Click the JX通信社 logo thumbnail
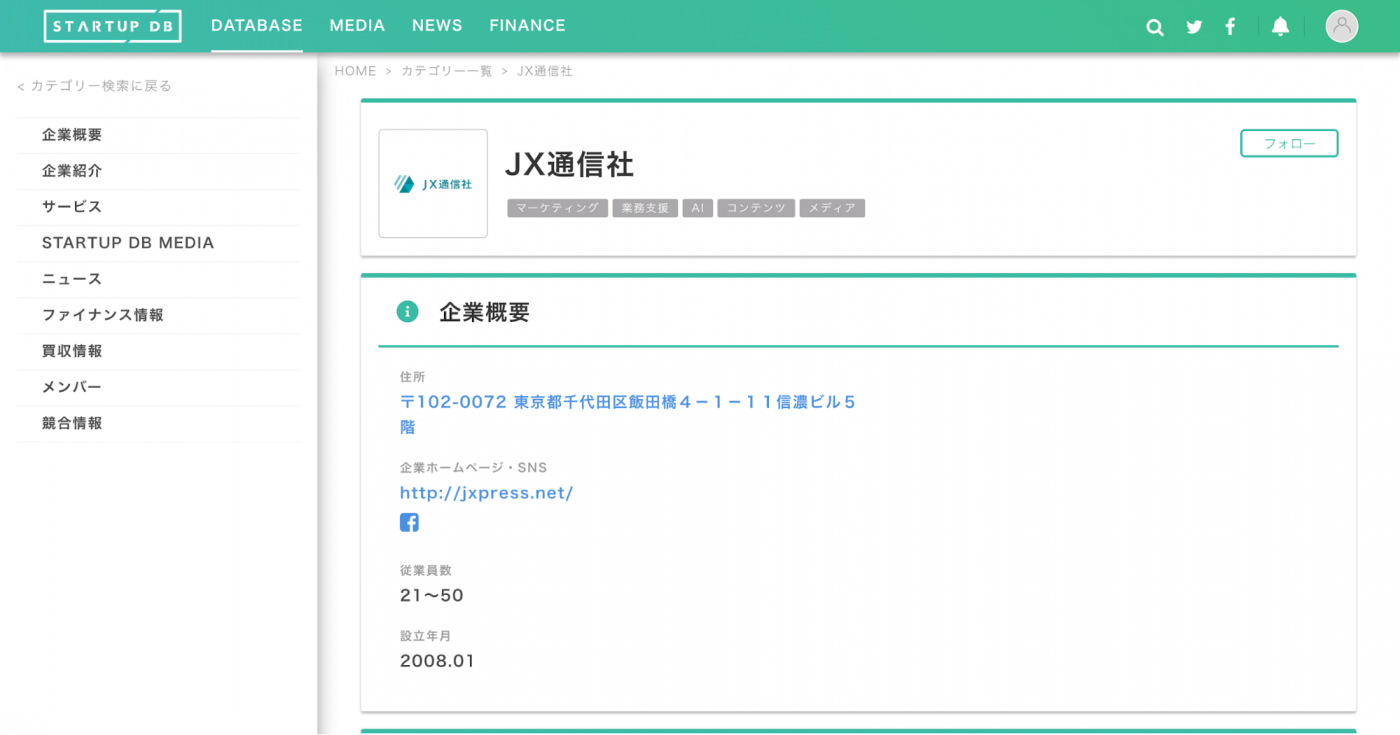This screenshot has width=1400, height=735. 432,184
